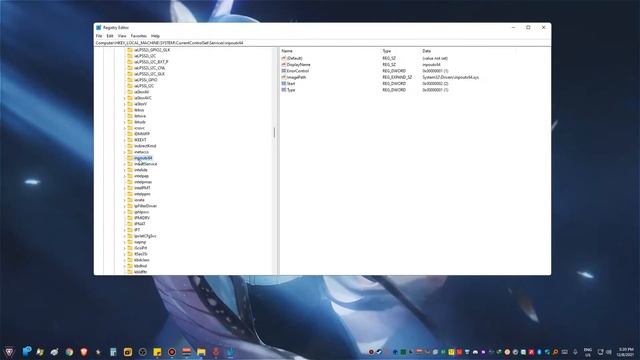Select the inpoutx64 key in the tree
Screen dimensions: 640x360
[143, 158]
